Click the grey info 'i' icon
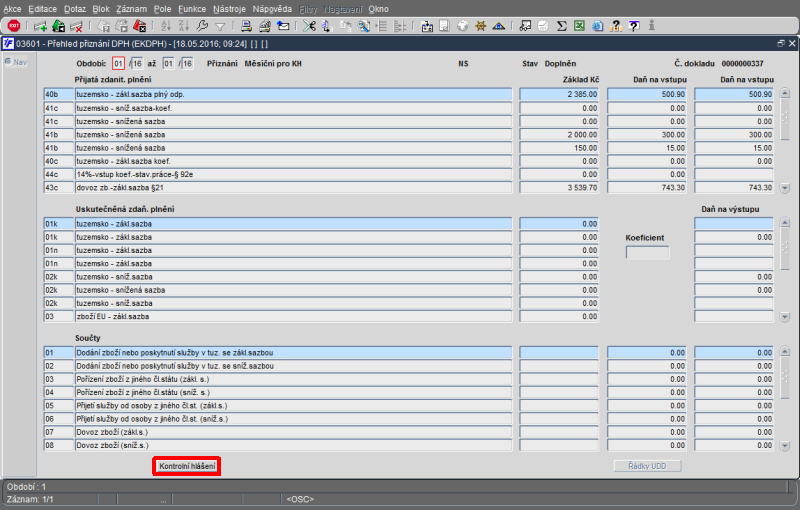The image size is (800, 510). pyautogui.click(x=652, y=26)
